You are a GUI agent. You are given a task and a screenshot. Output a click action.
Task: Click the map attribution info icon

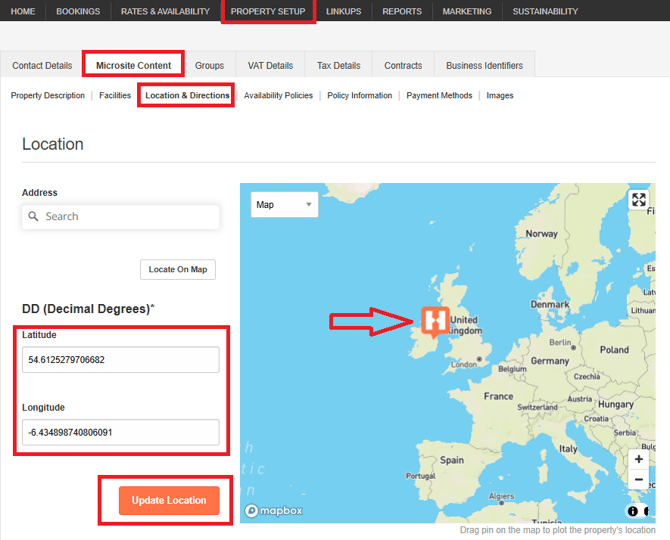(633, 511)
